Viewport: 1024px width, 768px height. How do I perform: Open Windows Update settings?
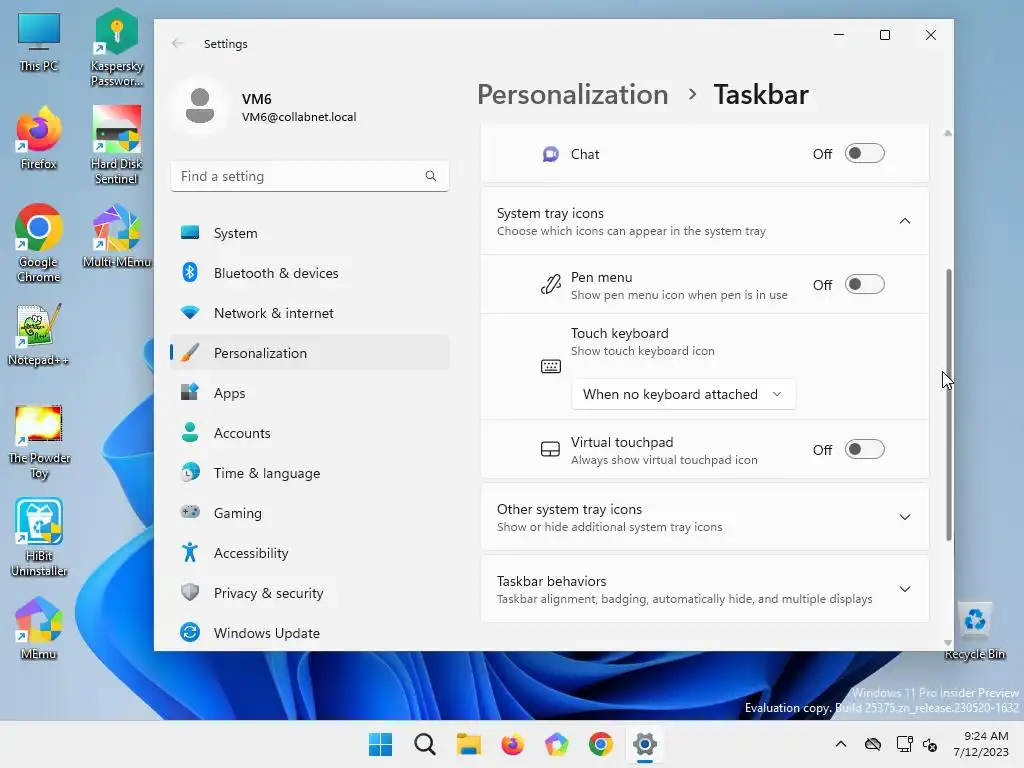click(310, 633)
